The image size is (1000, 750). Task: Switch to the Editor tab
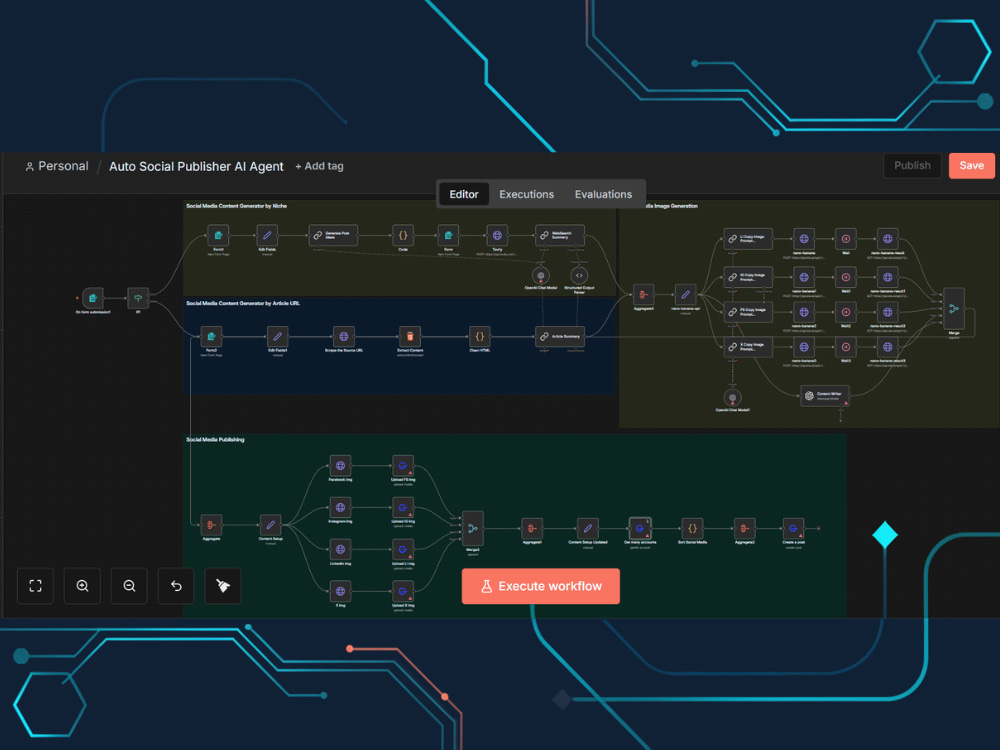coord(464,194)
